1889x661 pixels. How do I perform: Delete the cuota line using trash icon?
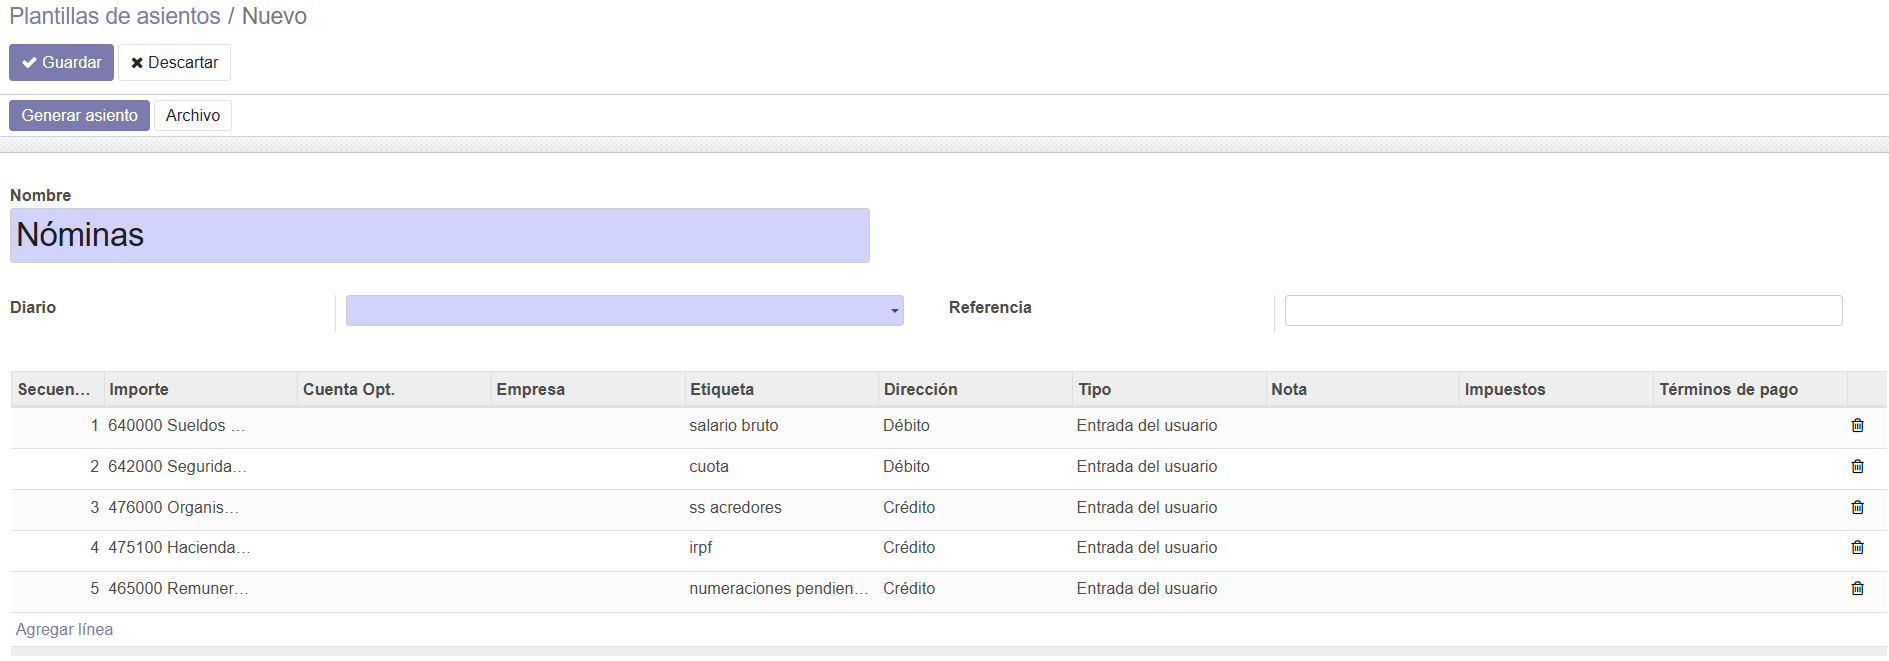(x=1857, y=467)
